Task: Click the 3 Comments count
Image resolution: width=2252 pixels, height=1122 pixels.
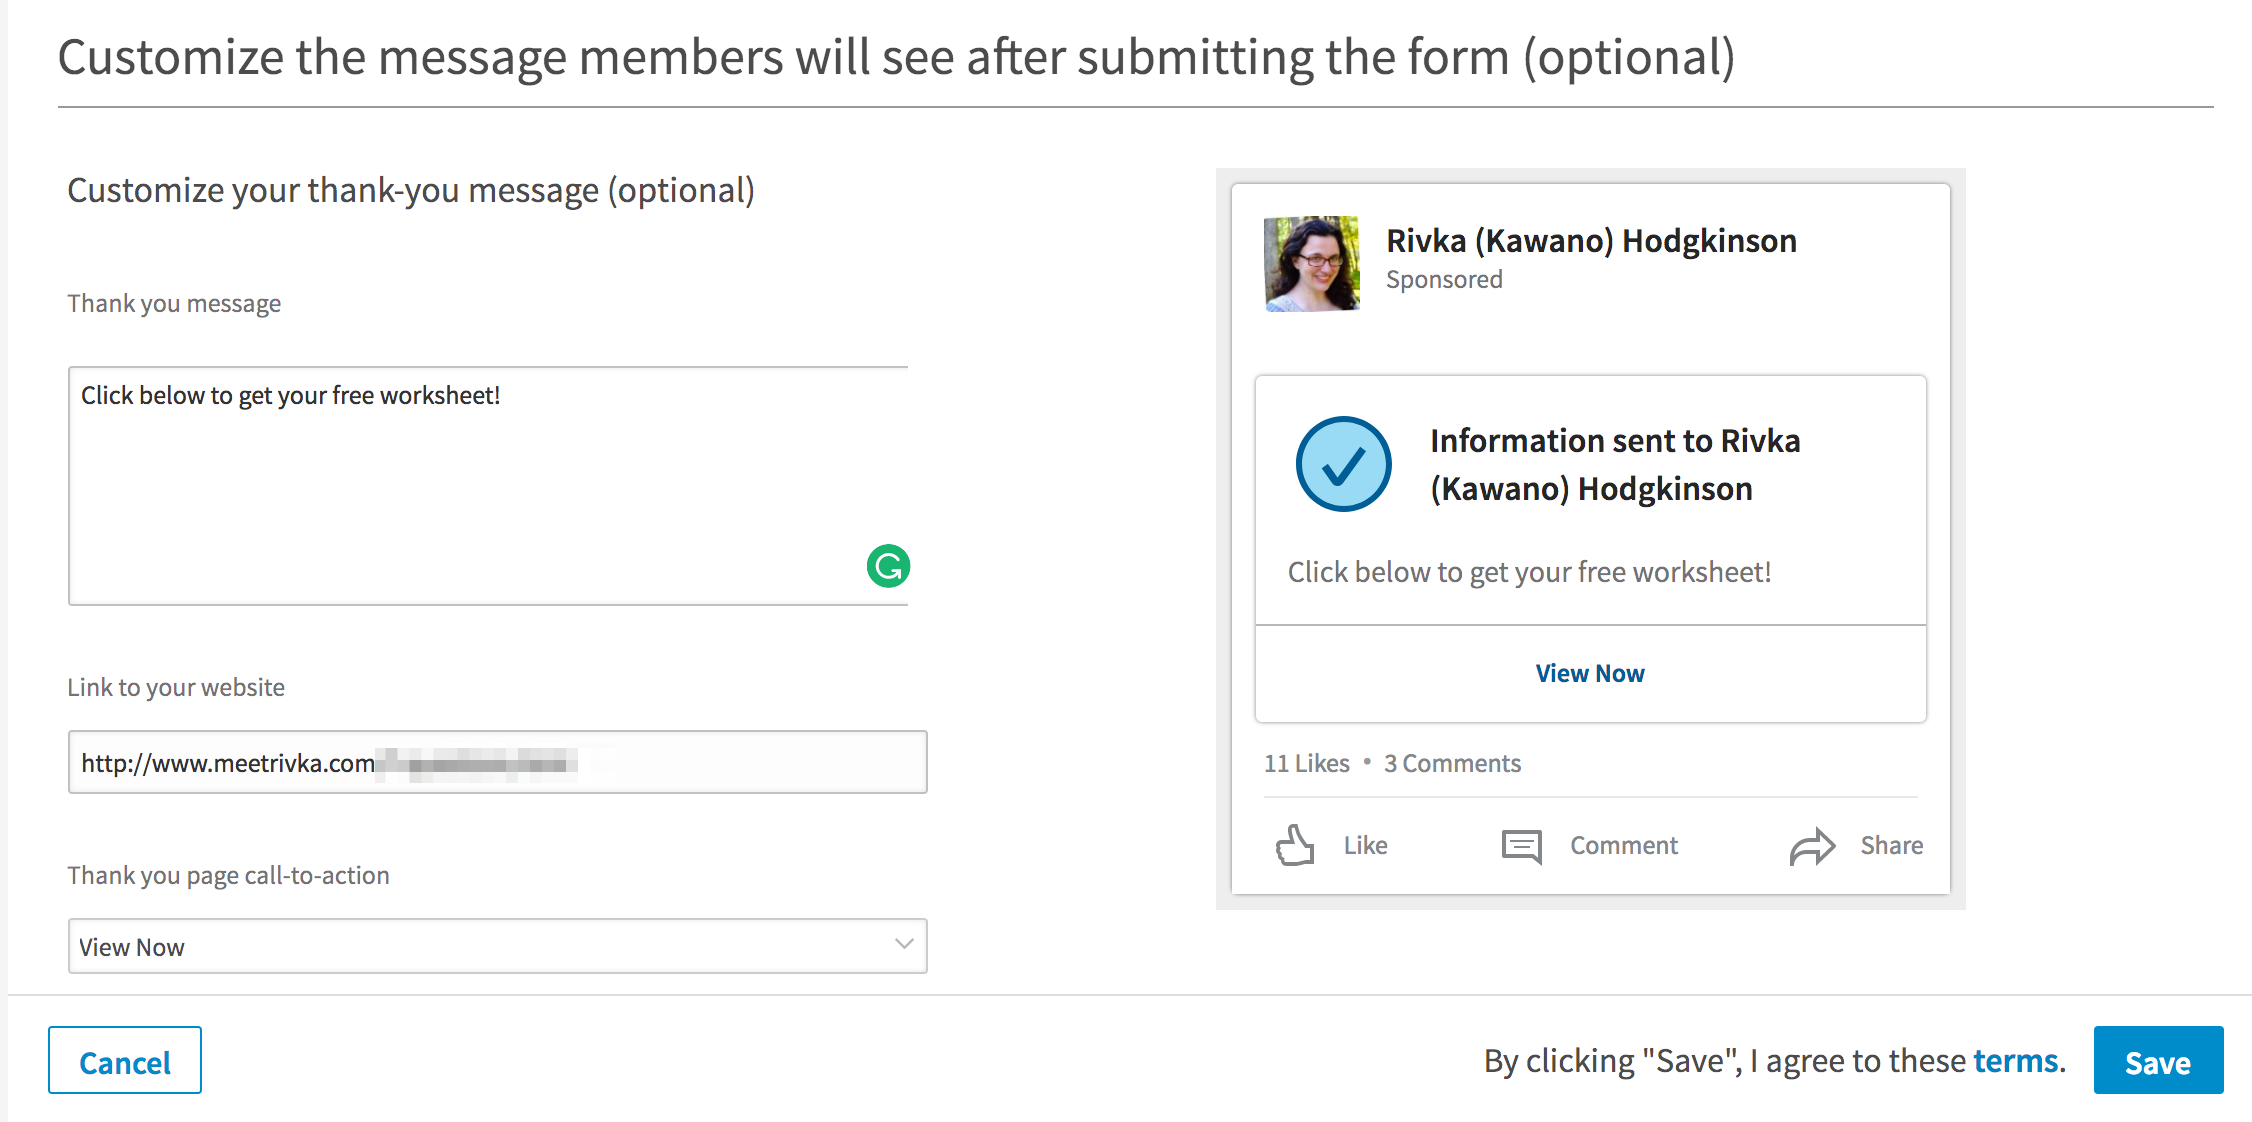Action: (1452, 763)
